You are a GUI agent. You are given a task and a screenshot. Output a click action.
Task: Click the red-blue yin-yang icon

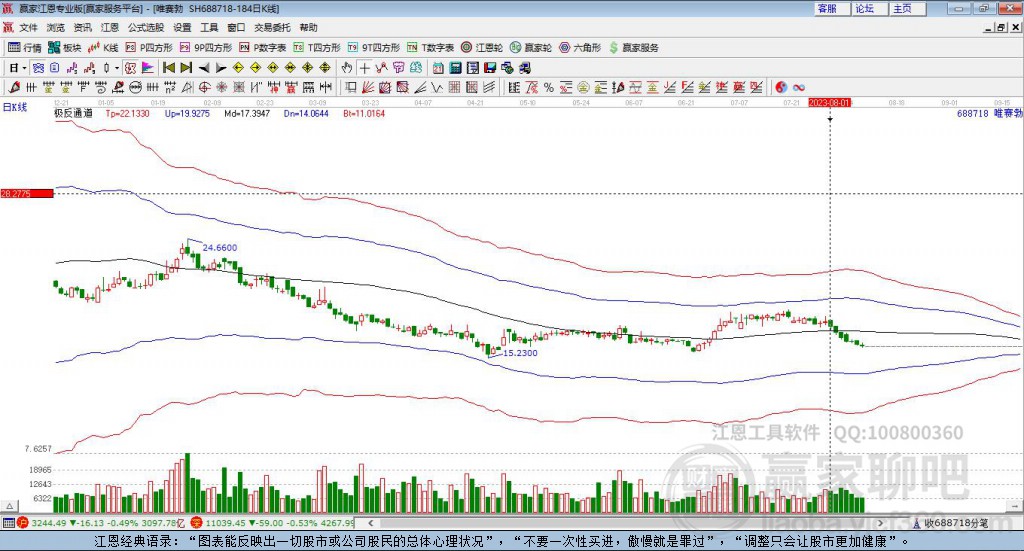[x=781, y=87]
